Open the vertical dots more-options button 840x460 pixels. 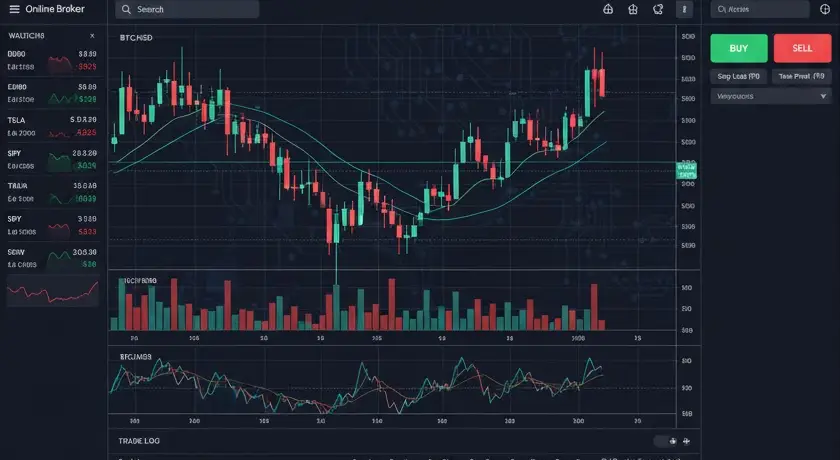[684, 9]
